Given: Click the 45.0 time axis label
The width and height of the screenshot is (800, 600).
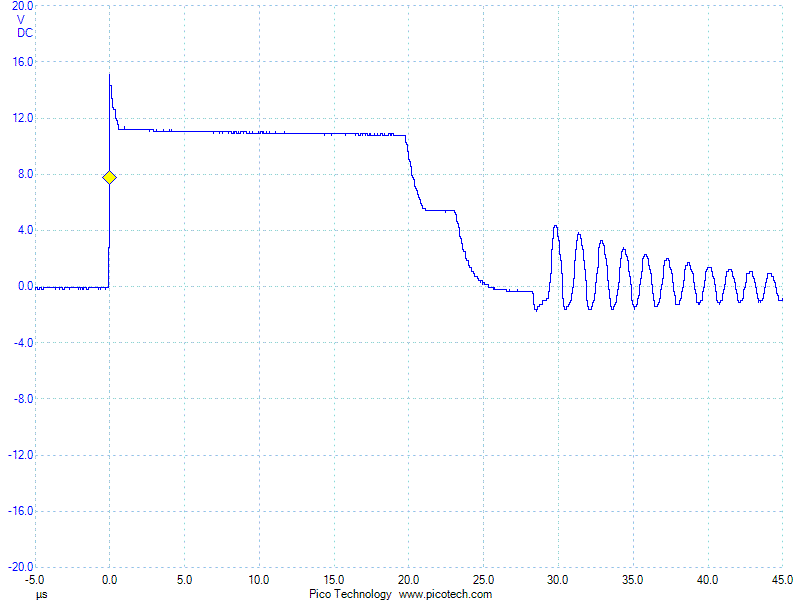Looking at the screenshot, I should 782,580.
